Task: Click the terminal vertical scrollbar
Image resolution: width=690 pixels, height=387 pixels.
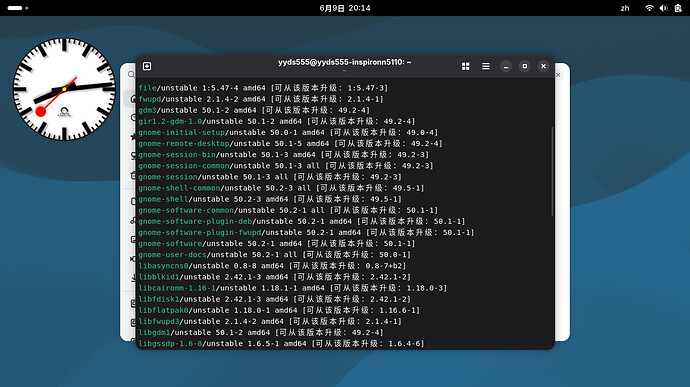Action: point(552,172)
